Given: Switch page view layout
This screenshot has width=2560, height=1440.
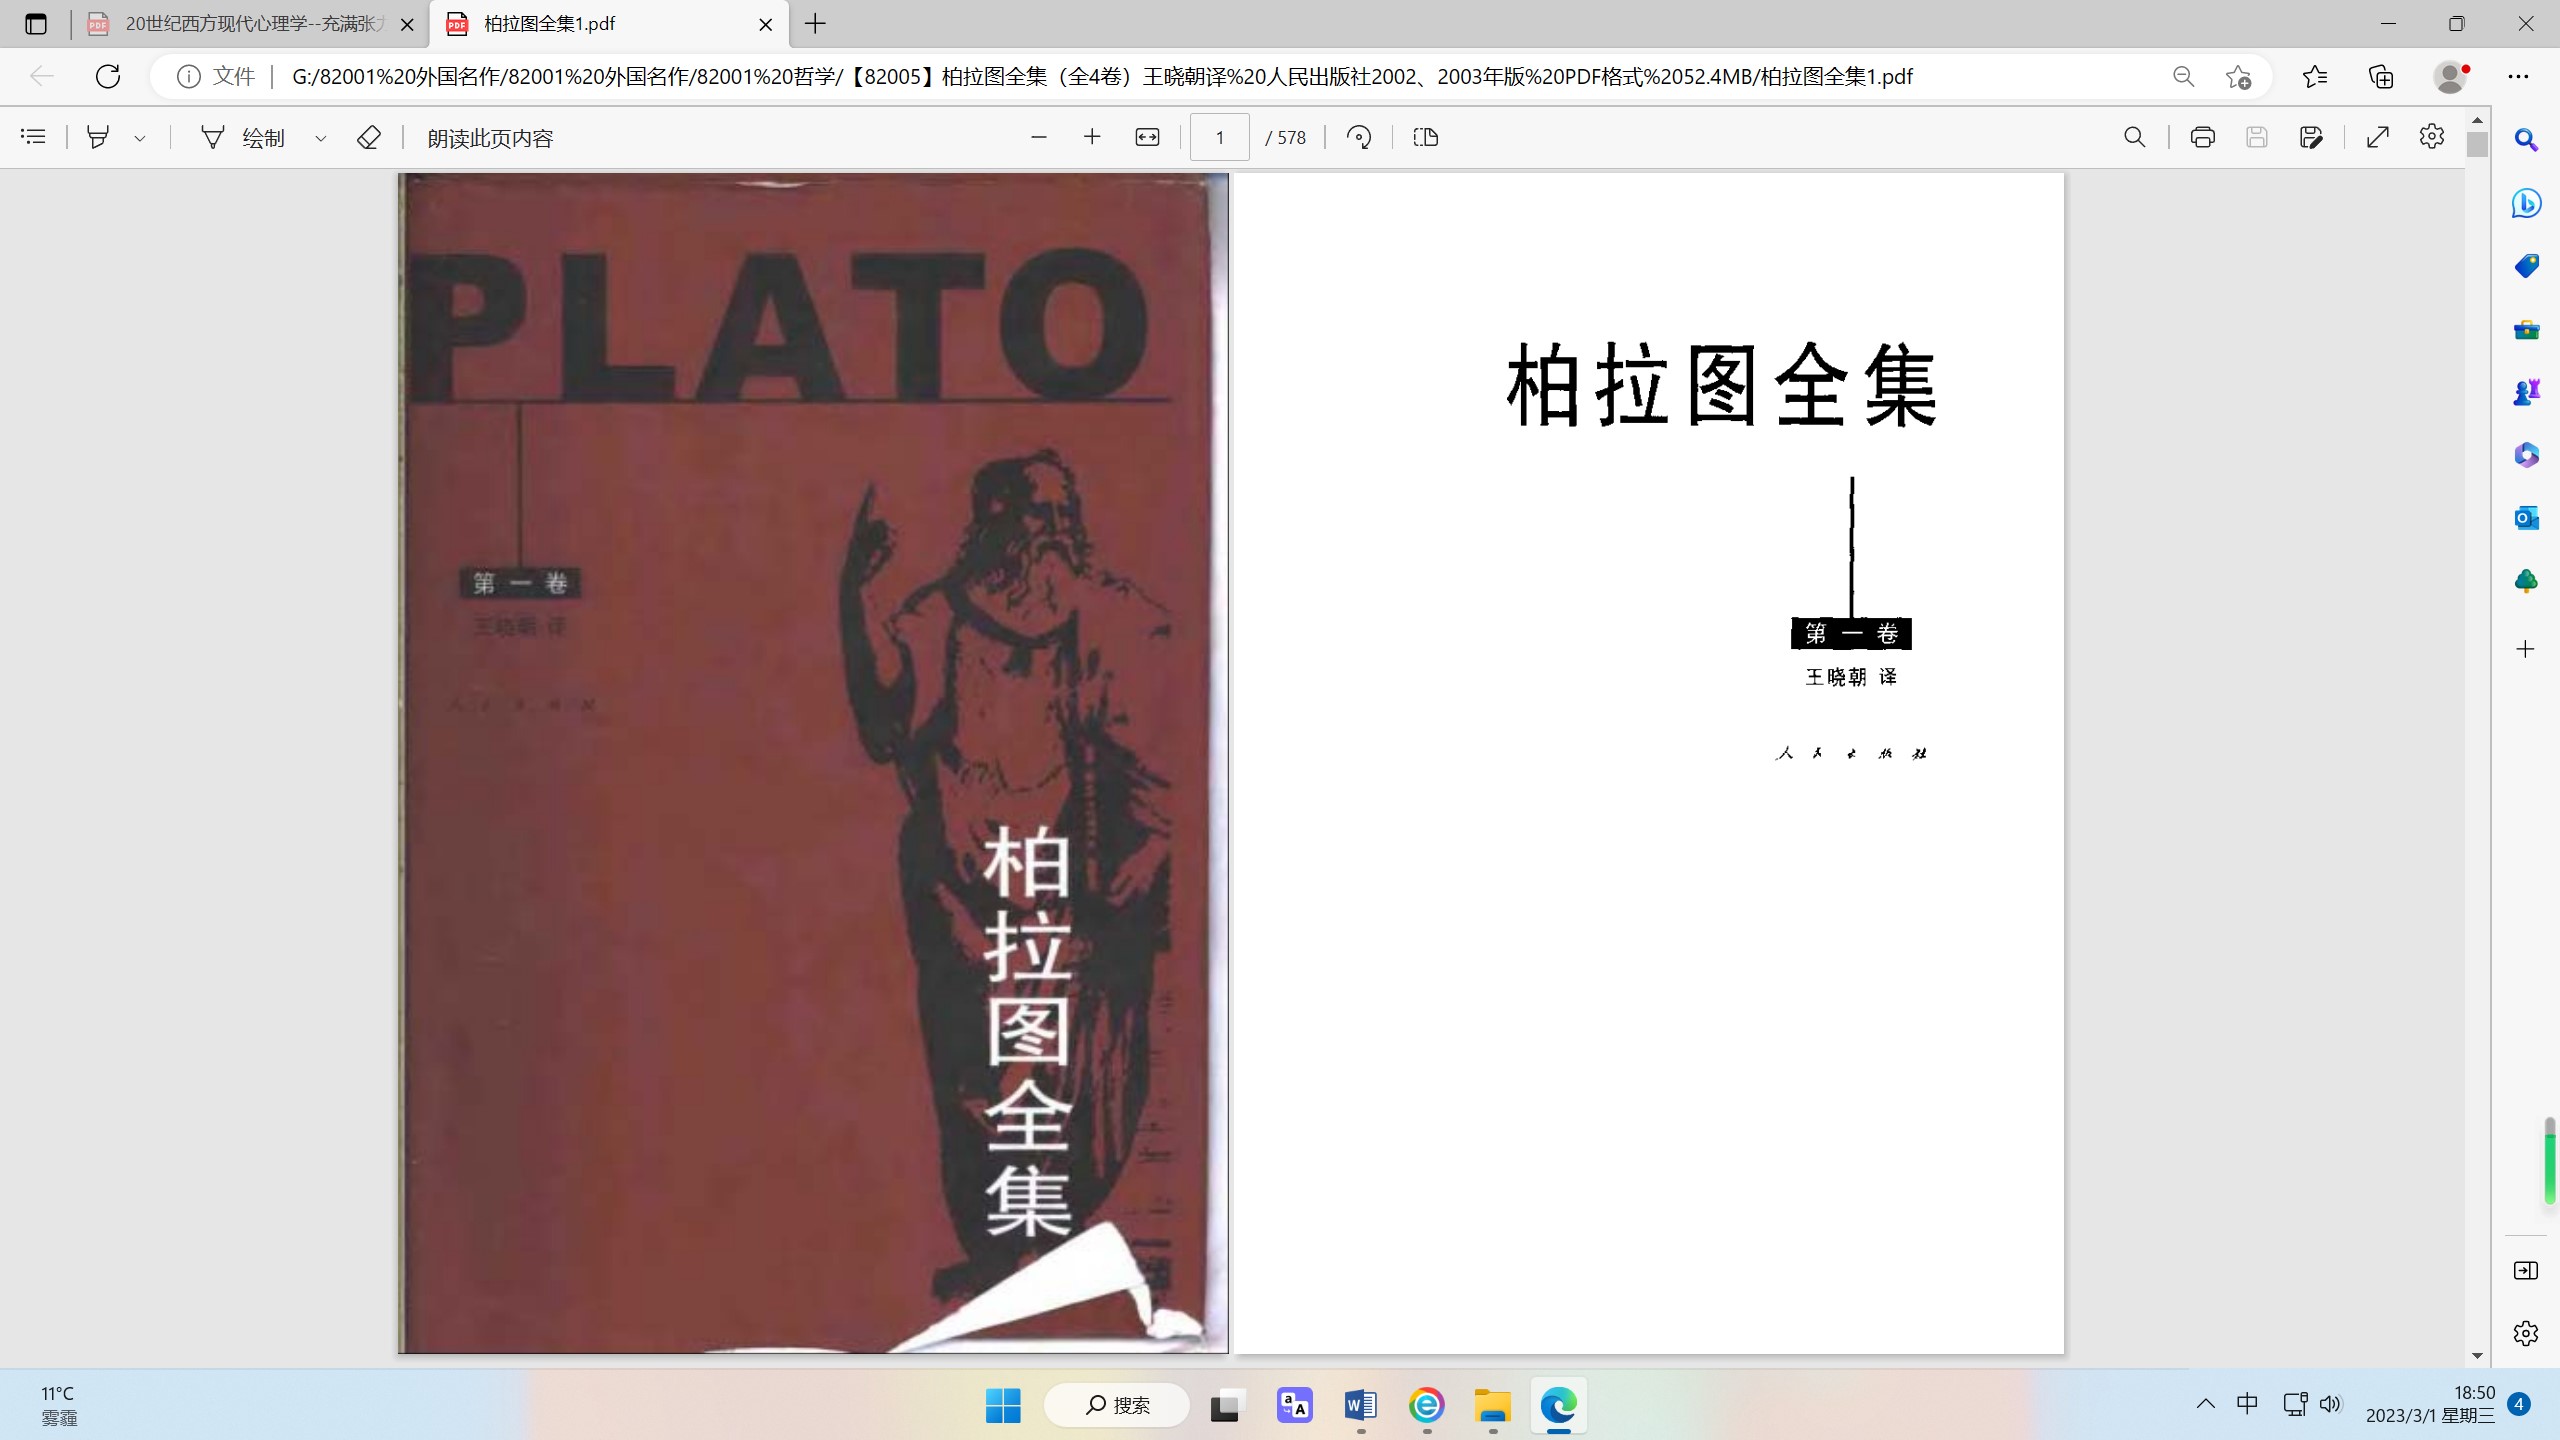Looking at the screenshot, I should click(1426, 137).
